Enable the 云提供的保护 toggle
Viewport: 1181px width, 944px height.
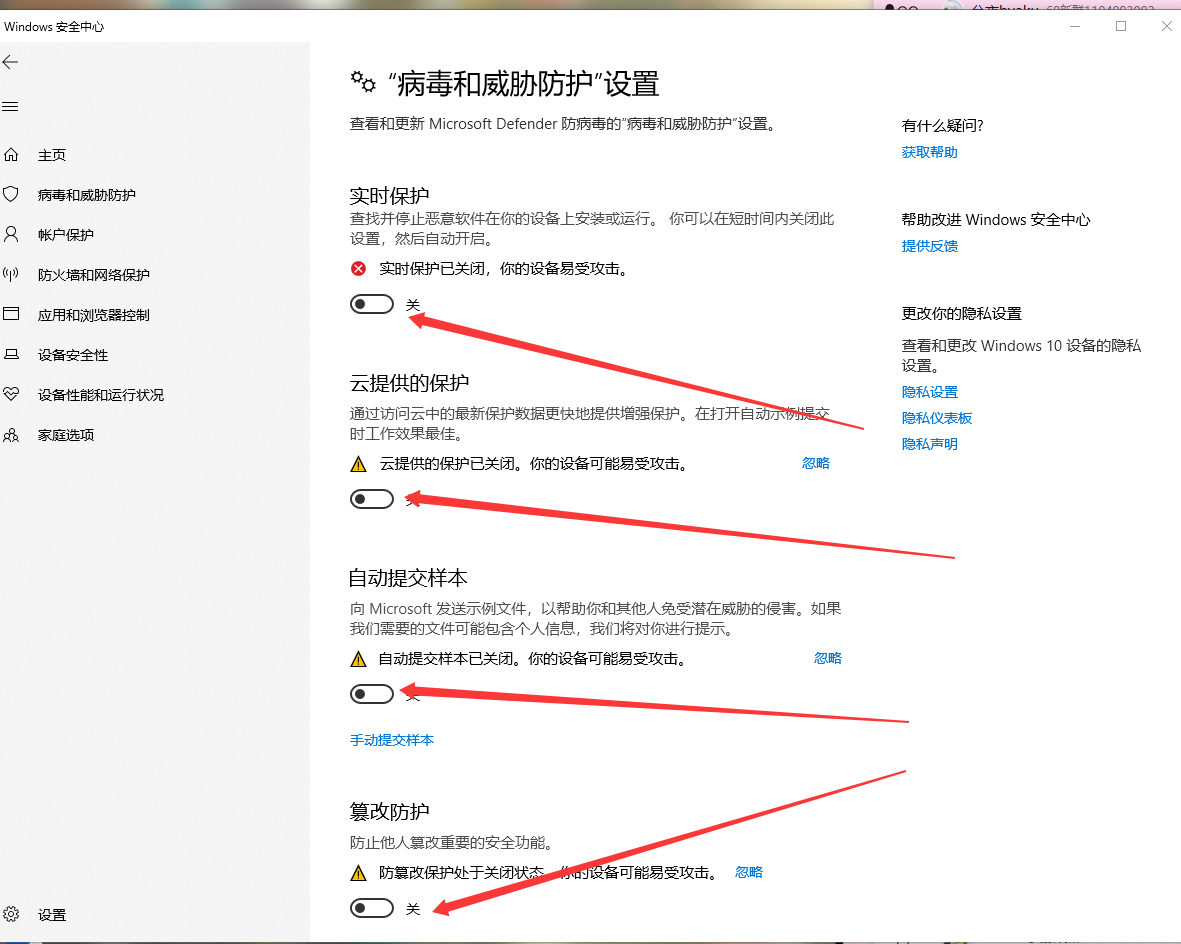[372, 499]
